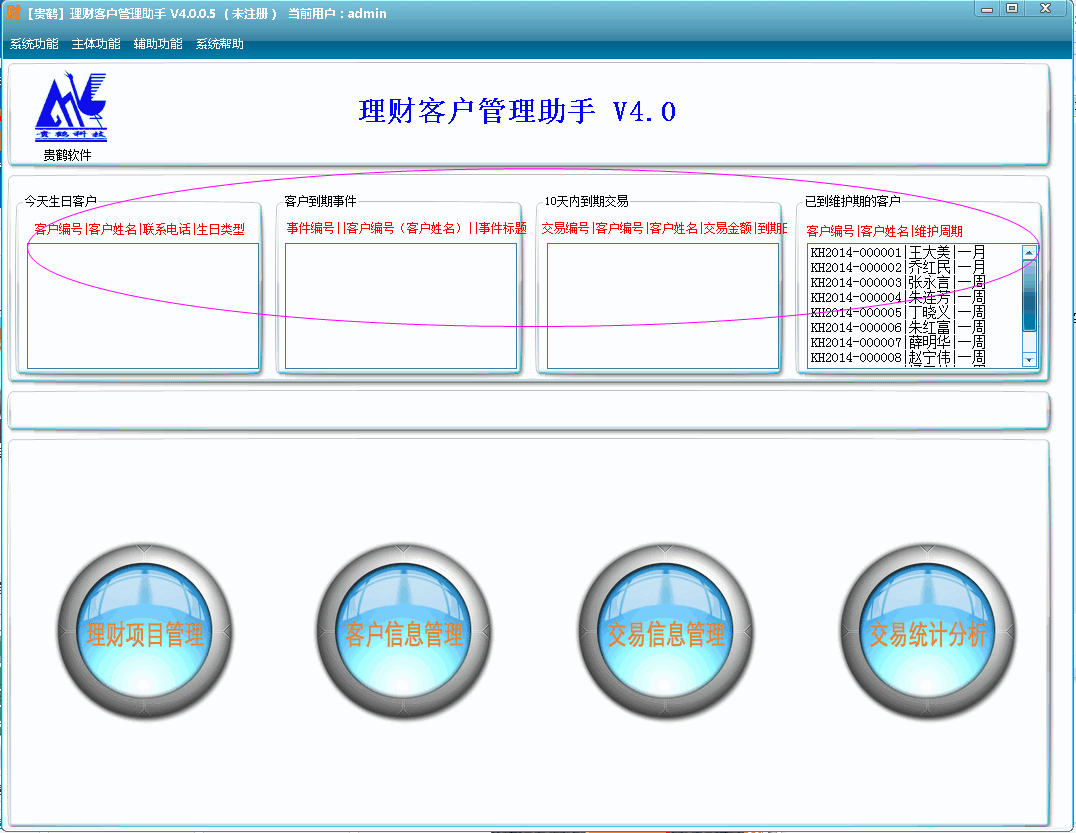Open the 辅助功能 menu
Screen dimensions: 1076x833
158,44
